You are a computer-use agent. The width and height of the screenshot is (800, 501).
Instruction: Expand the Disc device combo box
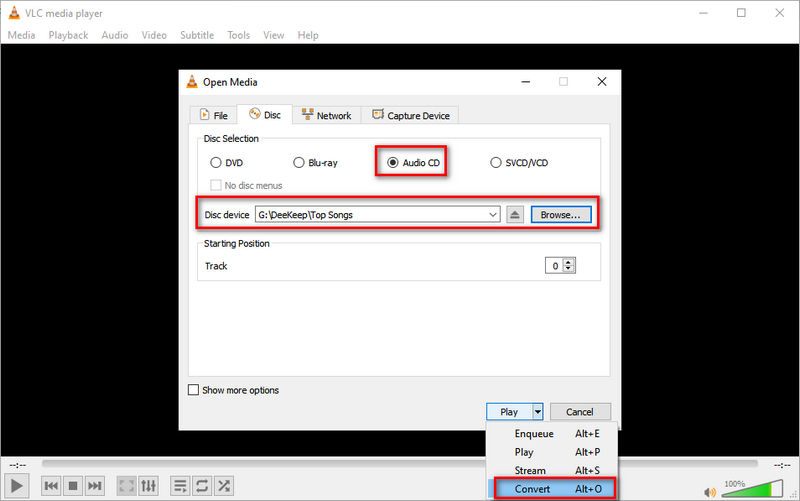[493, 215]
